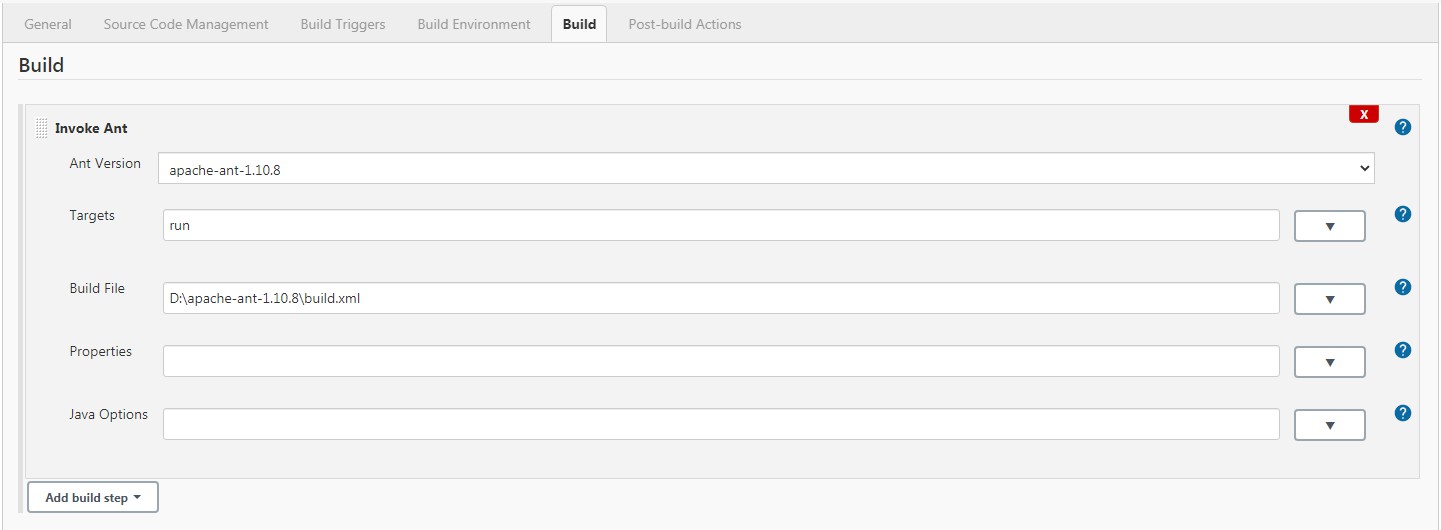Expand the Targets text area arrow
This screenshot has width=1441, height=530.
tap(1330, 226)
